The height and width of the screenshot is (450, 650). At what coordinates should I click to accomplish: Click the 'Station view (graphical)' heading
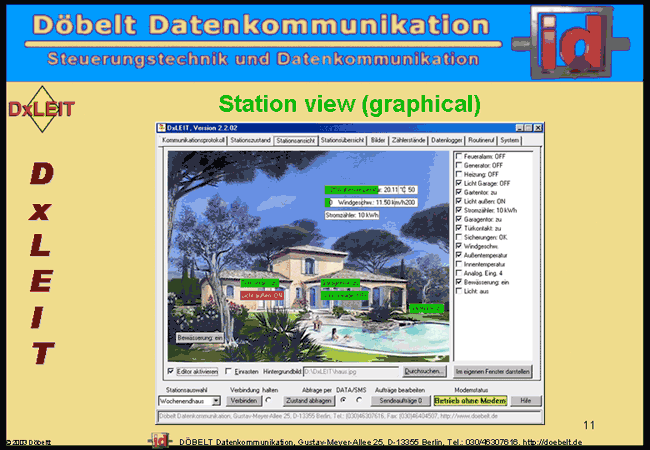[x=349, y=104]
